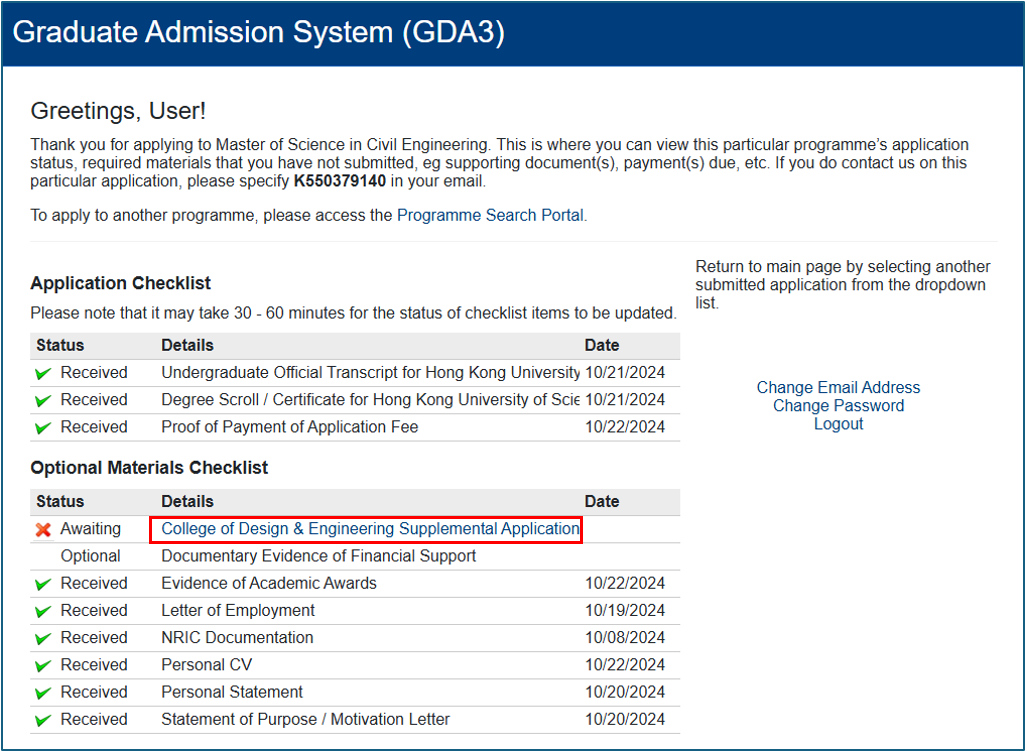1027x751 pixels.
Task: Click the application number K550379140
Action: [x=340, y=181]
